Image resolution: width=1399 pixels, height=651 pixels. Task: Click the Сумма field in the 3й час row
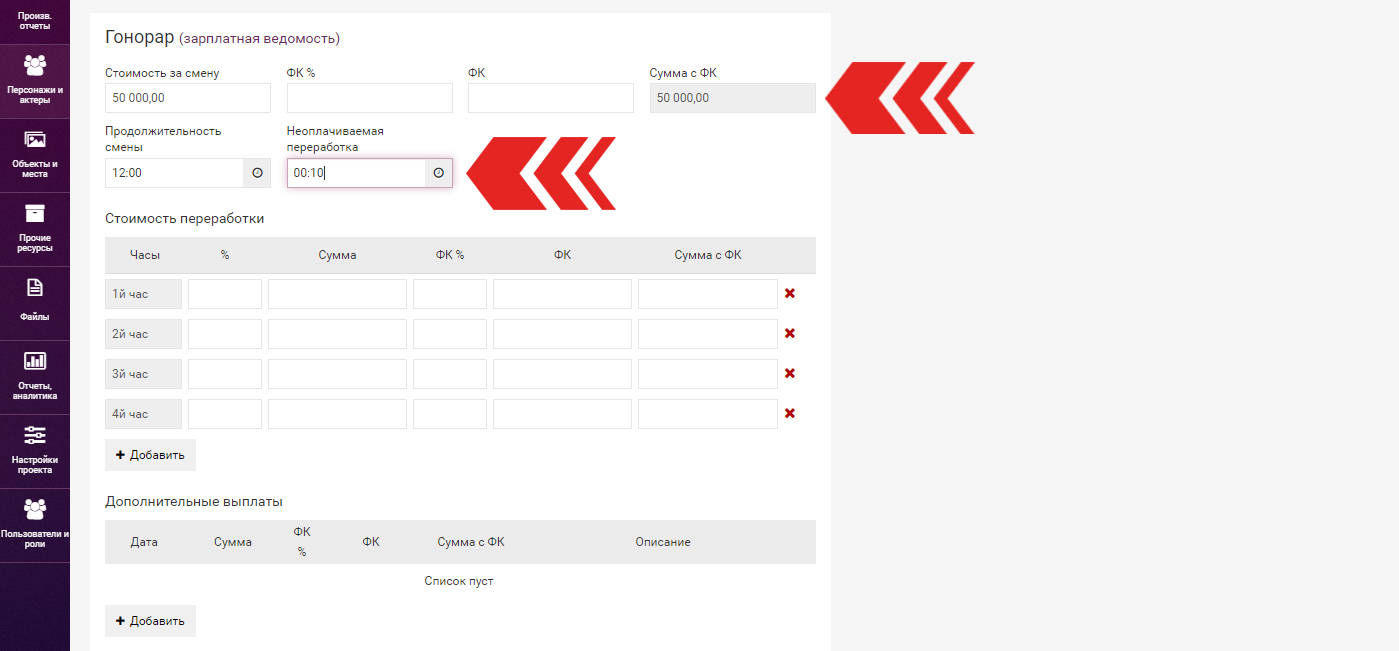[x=337, y=374]
